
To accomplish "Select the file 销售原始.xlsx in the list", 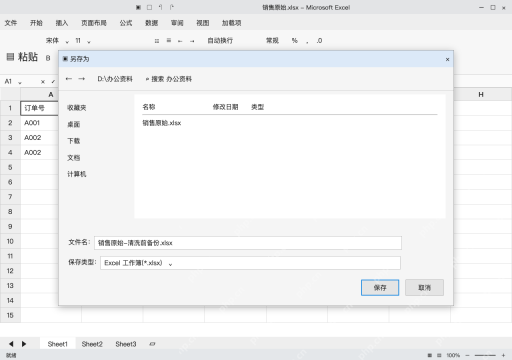I will pyautogui.click(x=162, y=123).
